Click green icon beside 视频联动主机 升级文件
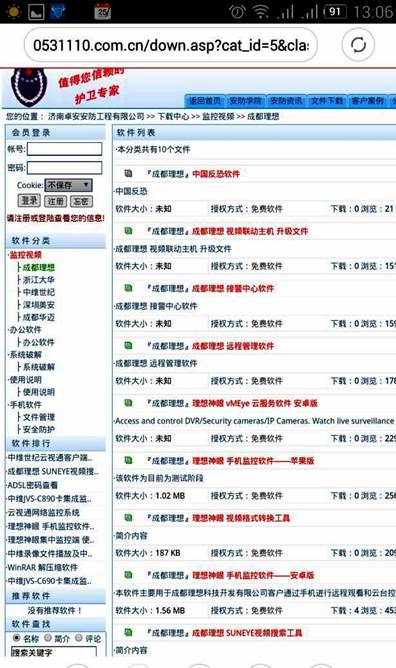The width and height of the screenshot is (396, 668). (128, 231)
